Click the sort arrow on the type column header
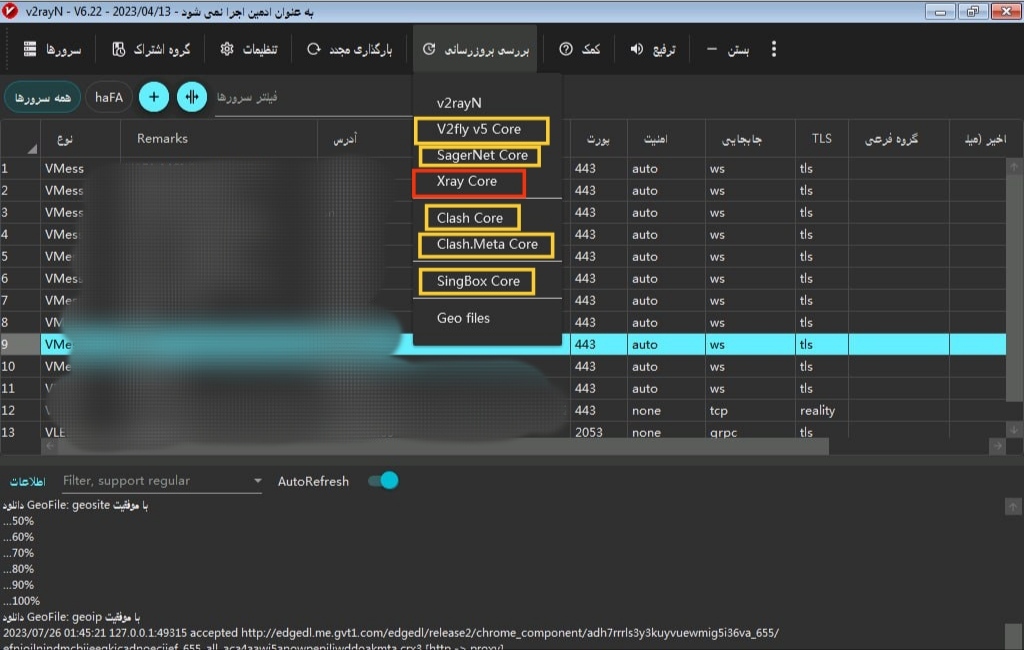 [33, 149]
